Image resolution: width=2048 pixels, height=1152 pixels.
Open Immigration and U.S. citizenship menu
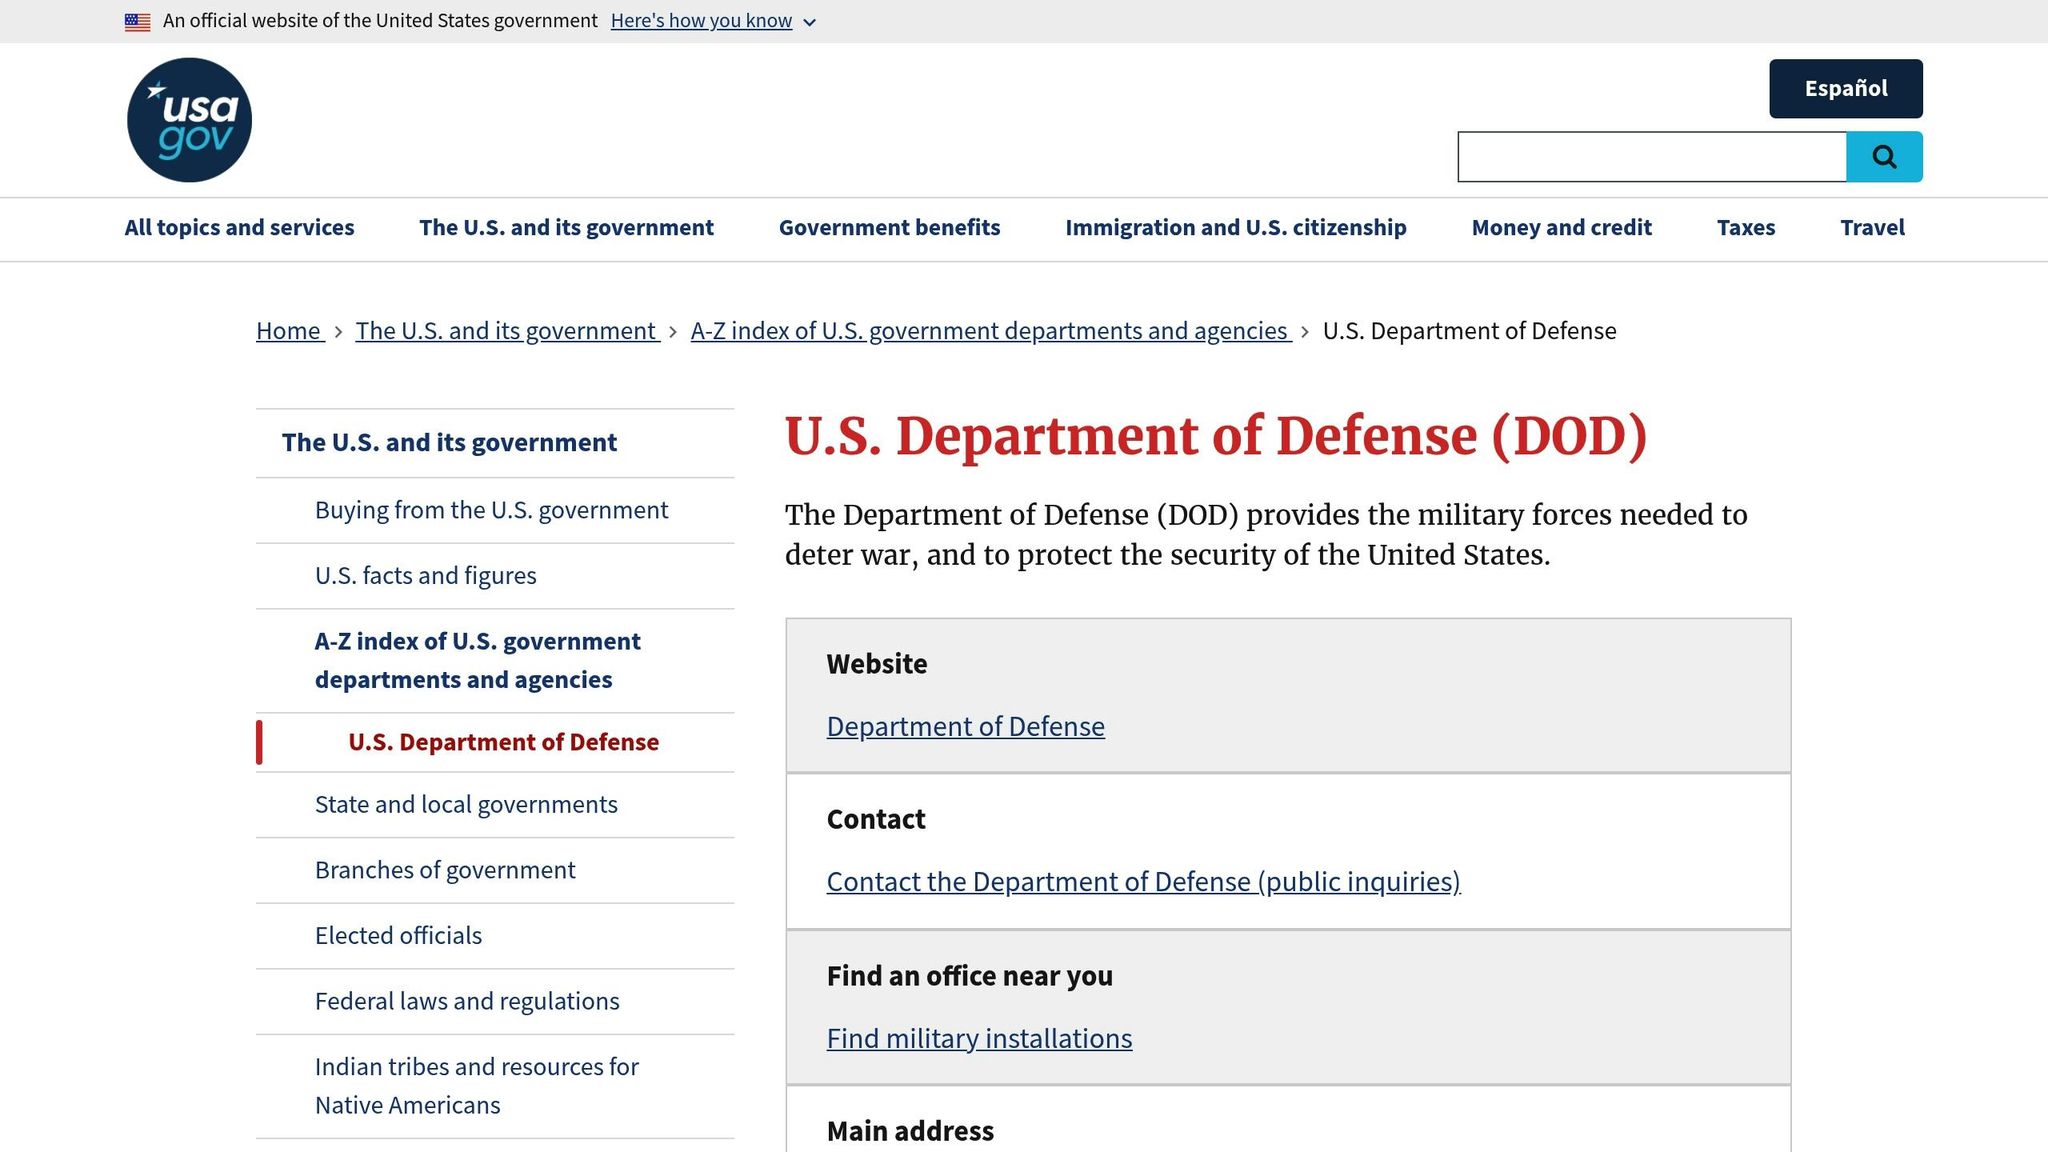point(1235,228)
